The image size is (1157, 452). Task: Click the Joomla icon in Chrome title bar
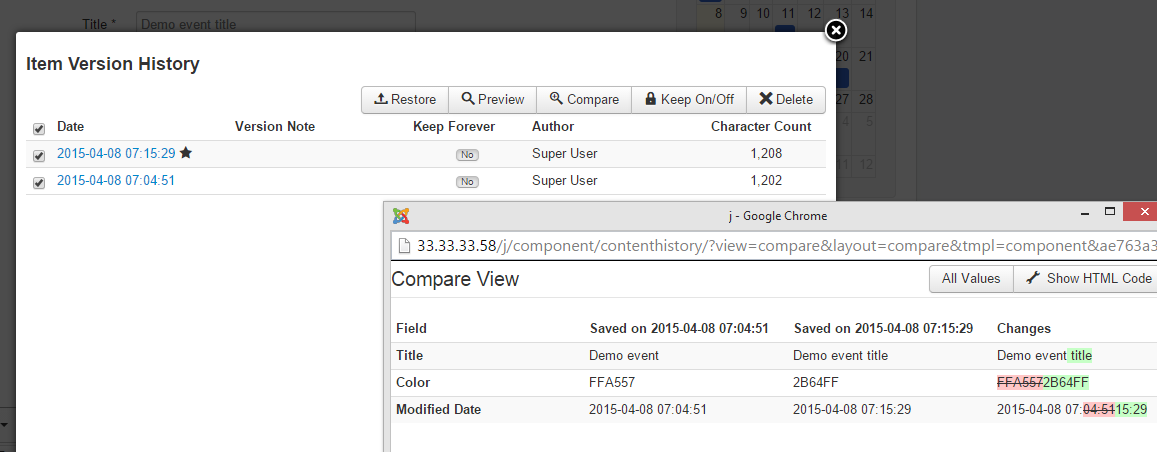pos(401,216)
